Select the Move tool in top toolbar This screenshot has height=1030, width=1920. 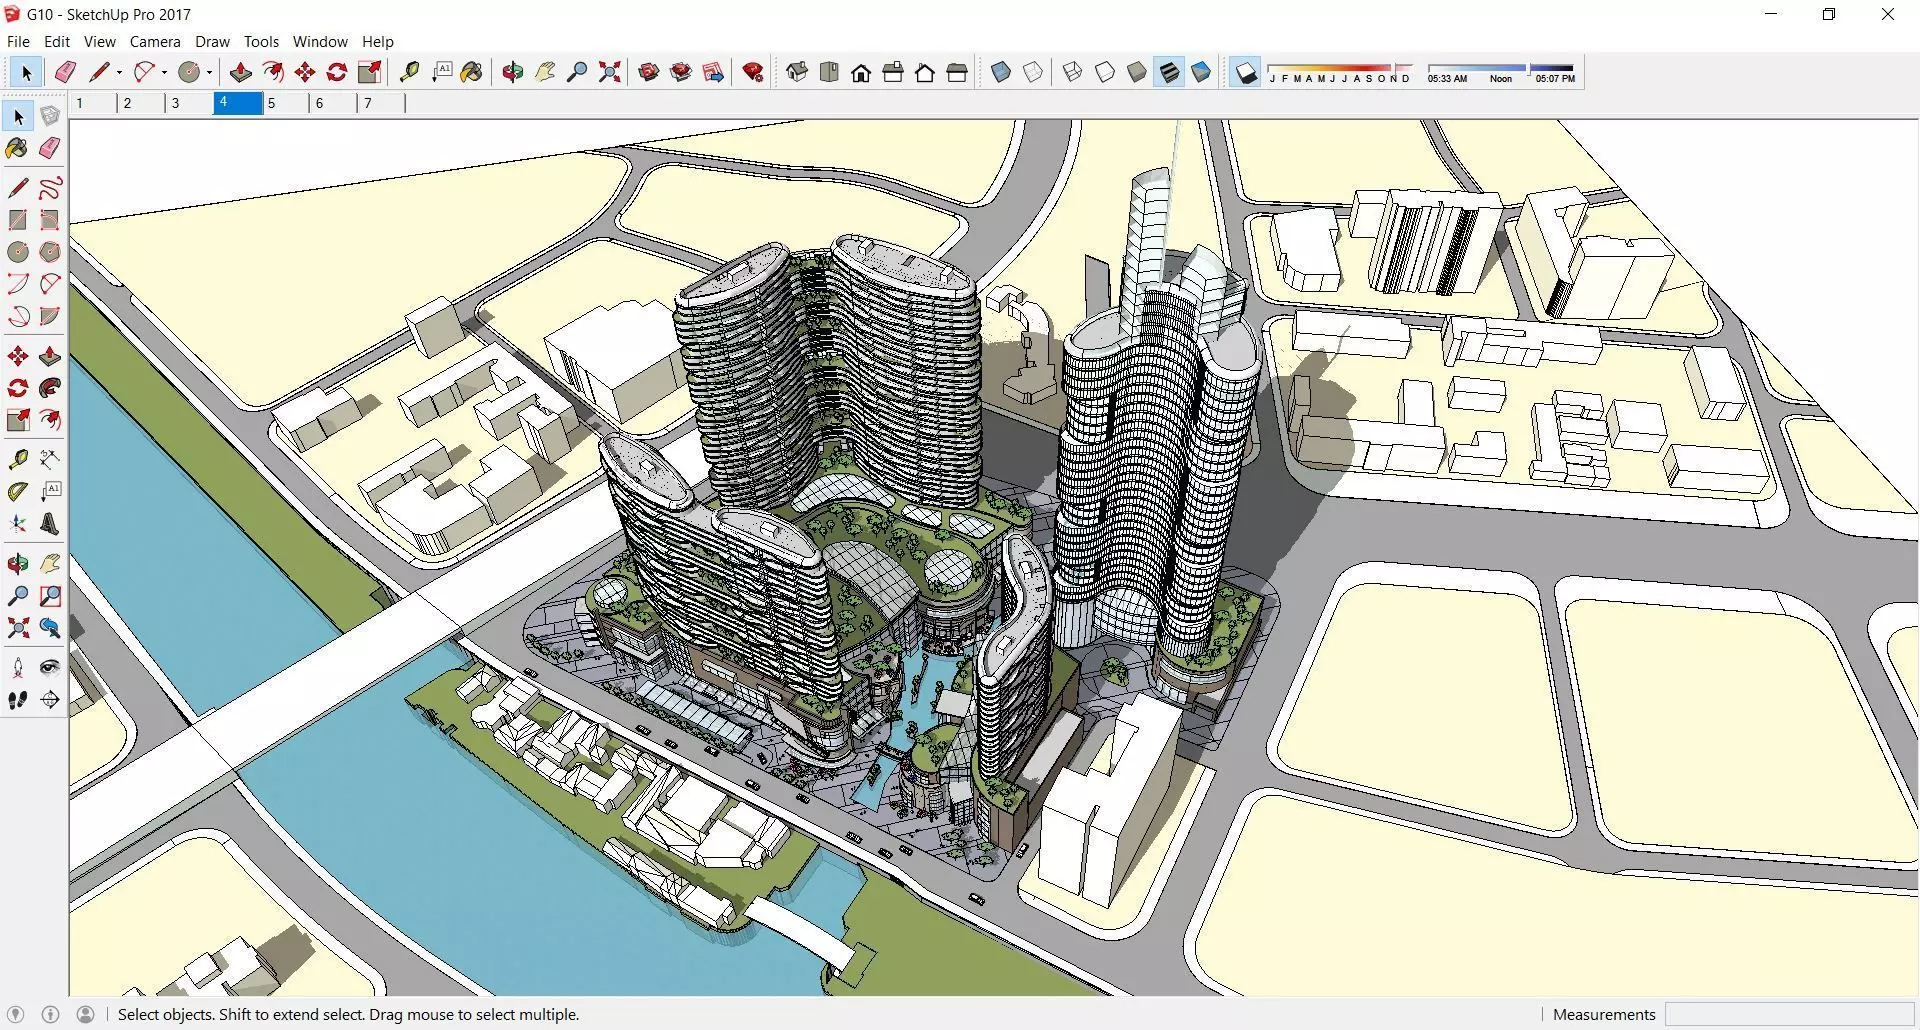click(305, 72)
